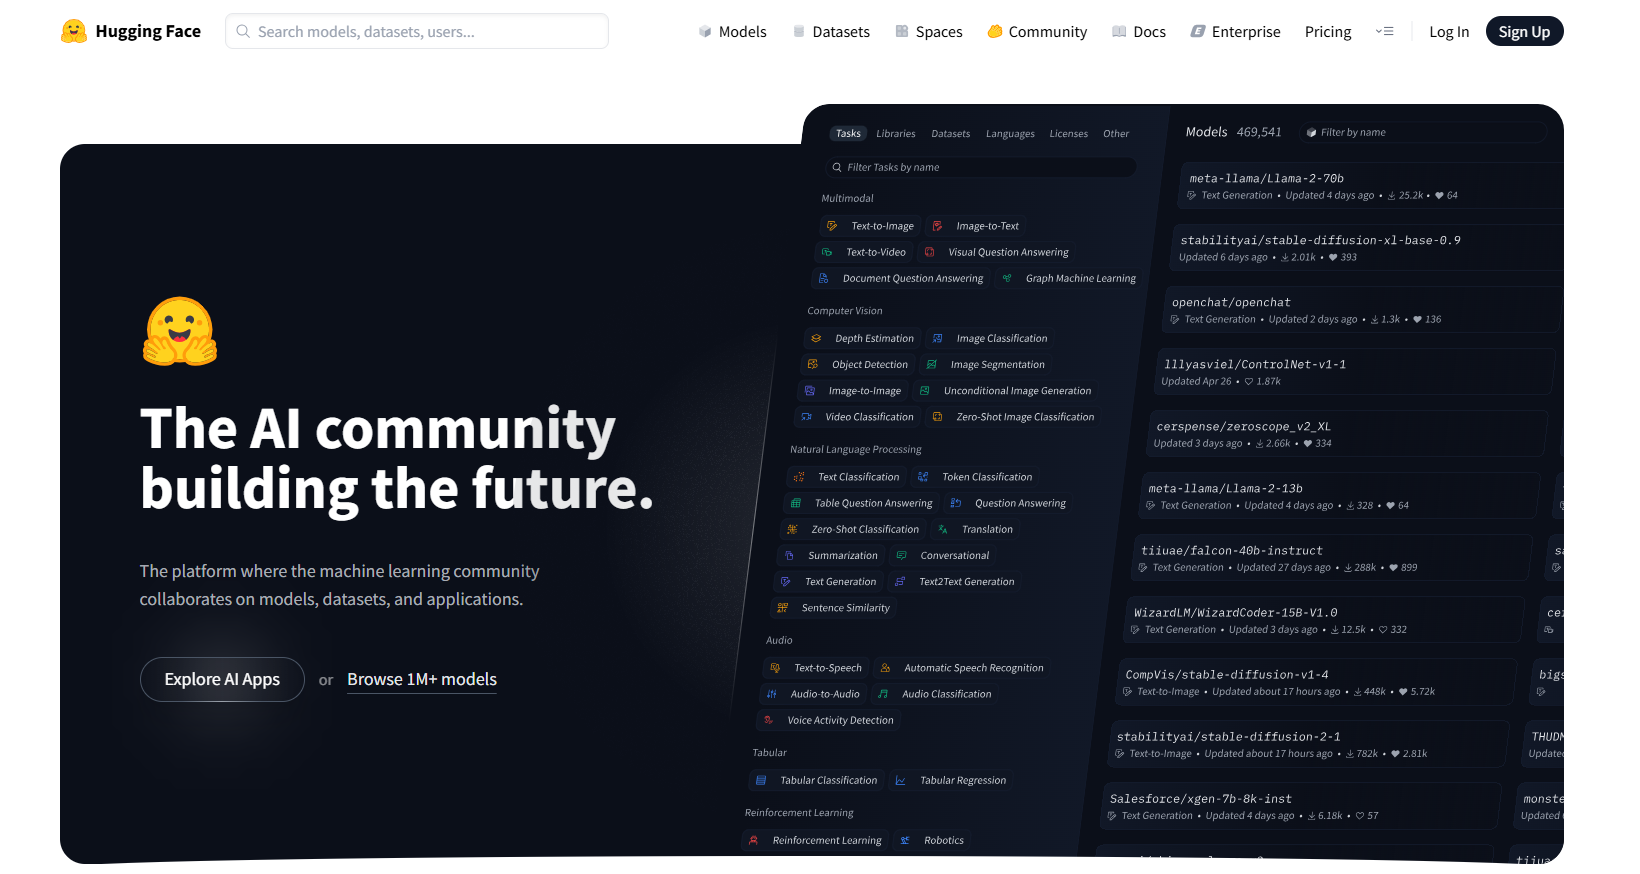Click the Object Detection task icon

pos(813,364)
